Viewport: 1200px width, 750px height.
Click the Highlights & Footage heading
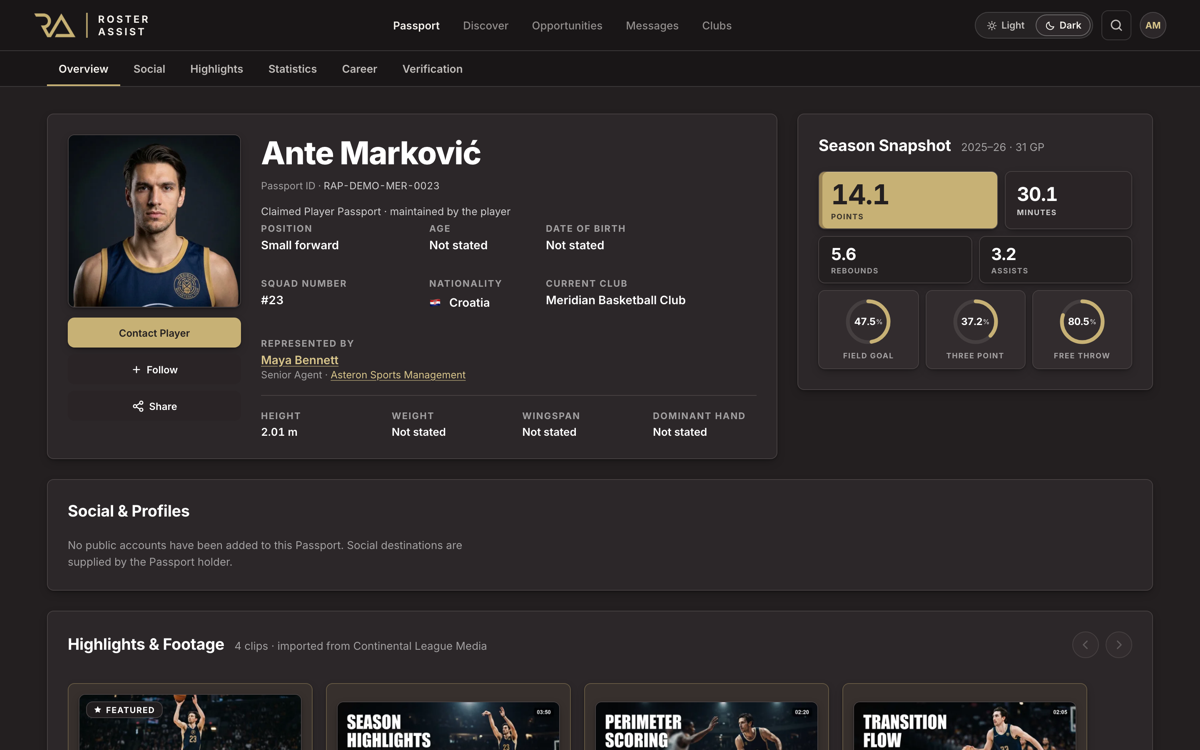pyautogui.click(x=146, y=645)
